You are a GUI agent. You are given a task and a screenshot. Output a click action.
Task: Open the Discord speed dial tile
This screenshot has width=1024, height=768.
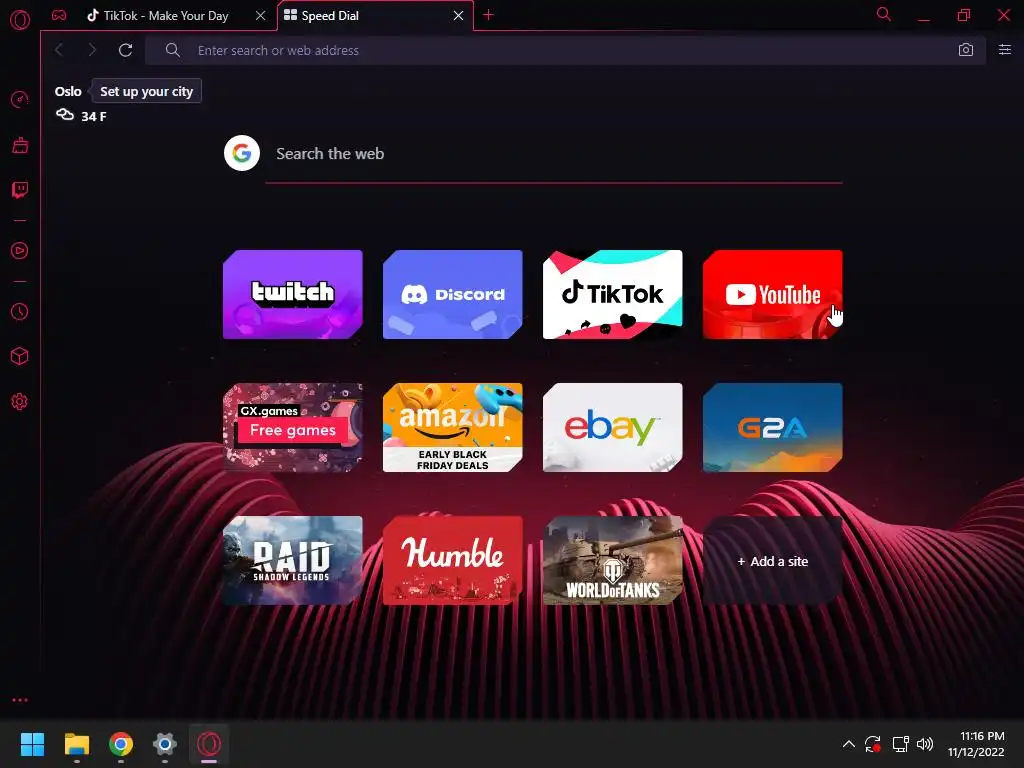(453, 295)
